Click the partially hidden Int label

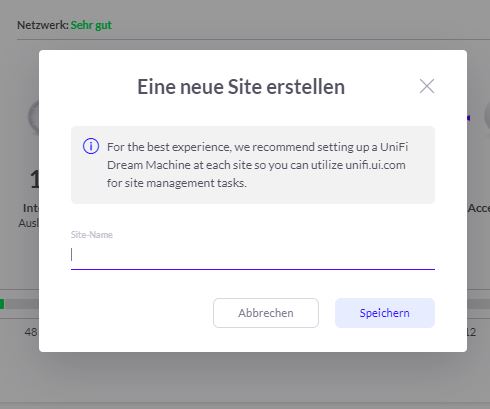pyautogui.click(x=31, y=208)
